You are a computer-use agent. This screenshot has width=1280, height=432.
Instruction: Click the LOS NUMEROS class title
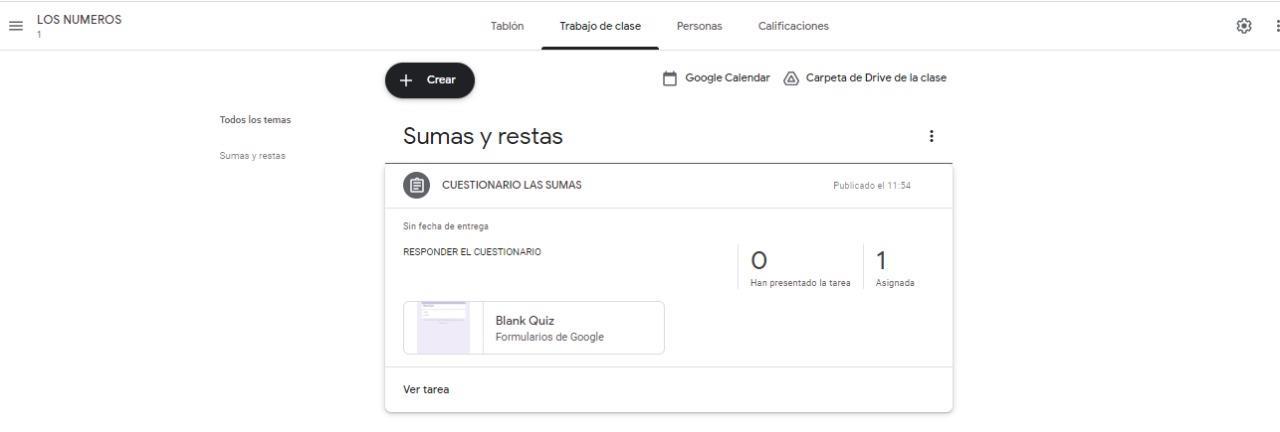(x=79, y=19)
